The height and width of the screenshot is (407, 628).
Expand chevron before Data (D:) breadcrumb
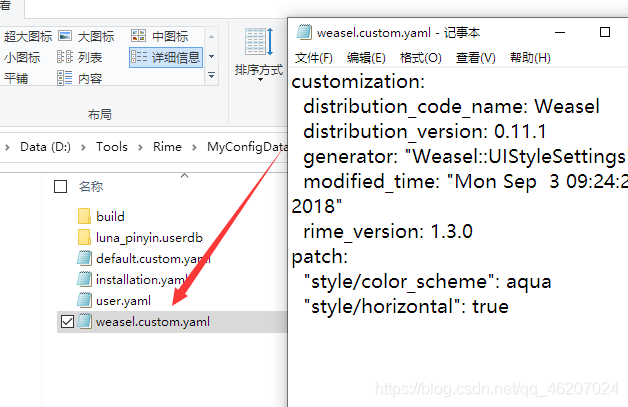[x=7, y=147]
